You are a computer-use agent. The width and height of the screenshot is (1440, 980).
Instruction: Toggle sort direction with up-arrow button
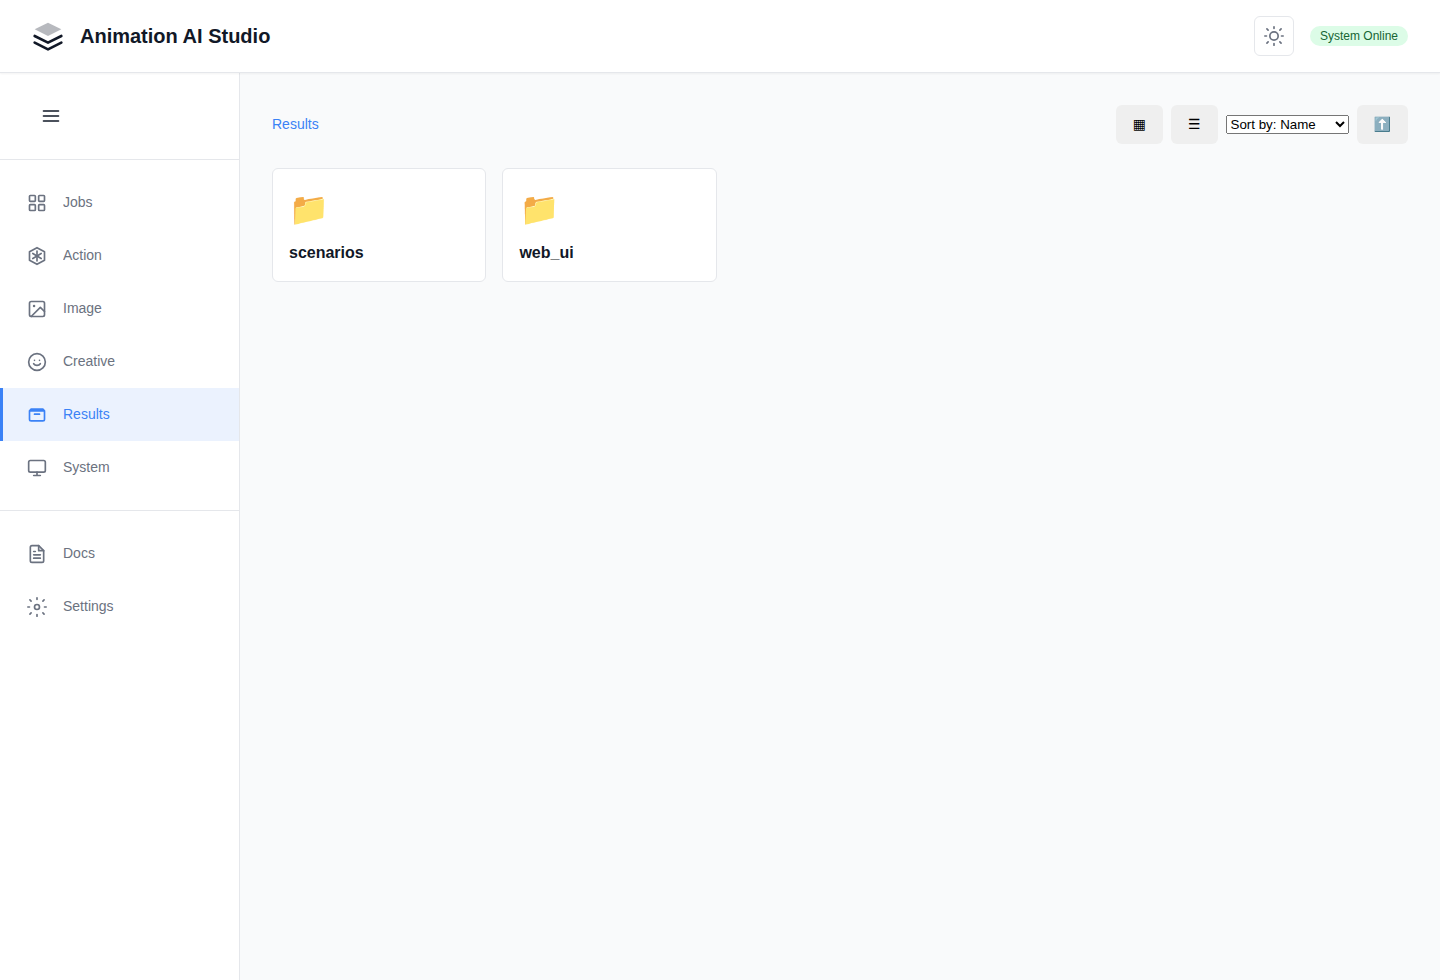(x=1382, y=125)
